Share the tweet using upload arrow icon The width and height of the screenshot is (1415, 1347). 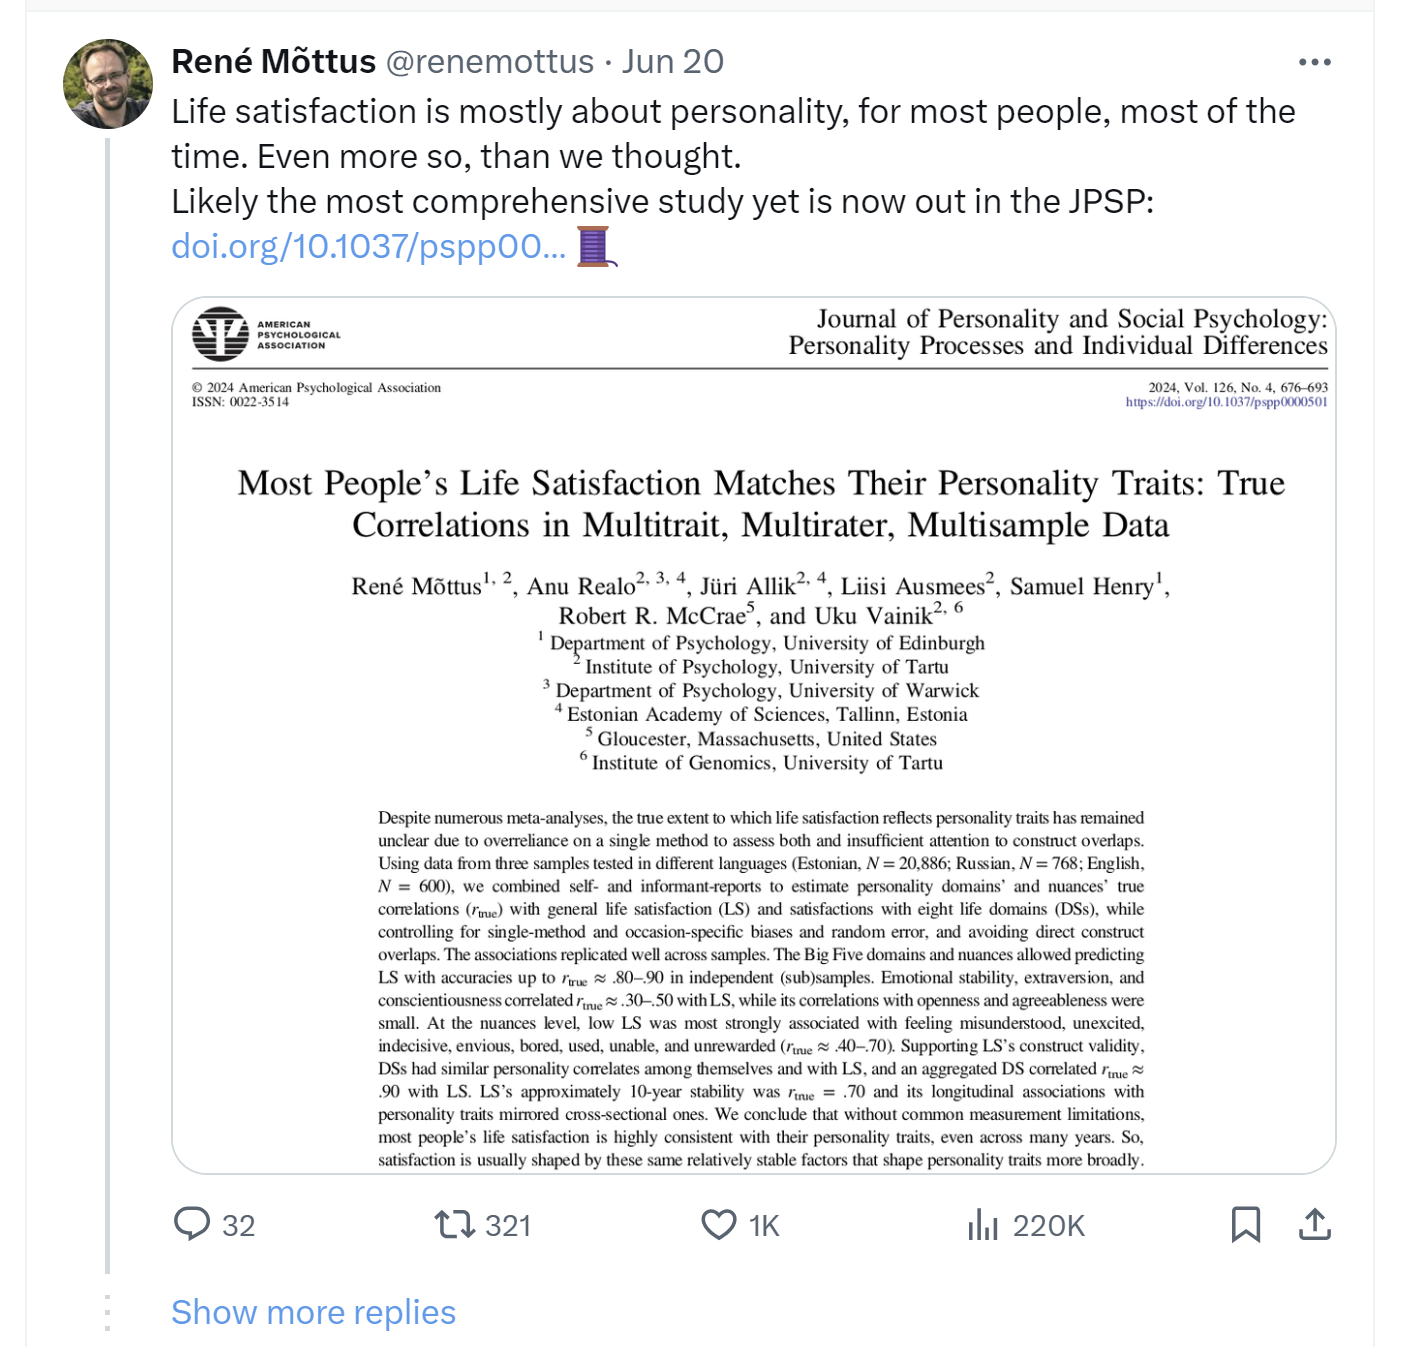pos(1314,1224)
